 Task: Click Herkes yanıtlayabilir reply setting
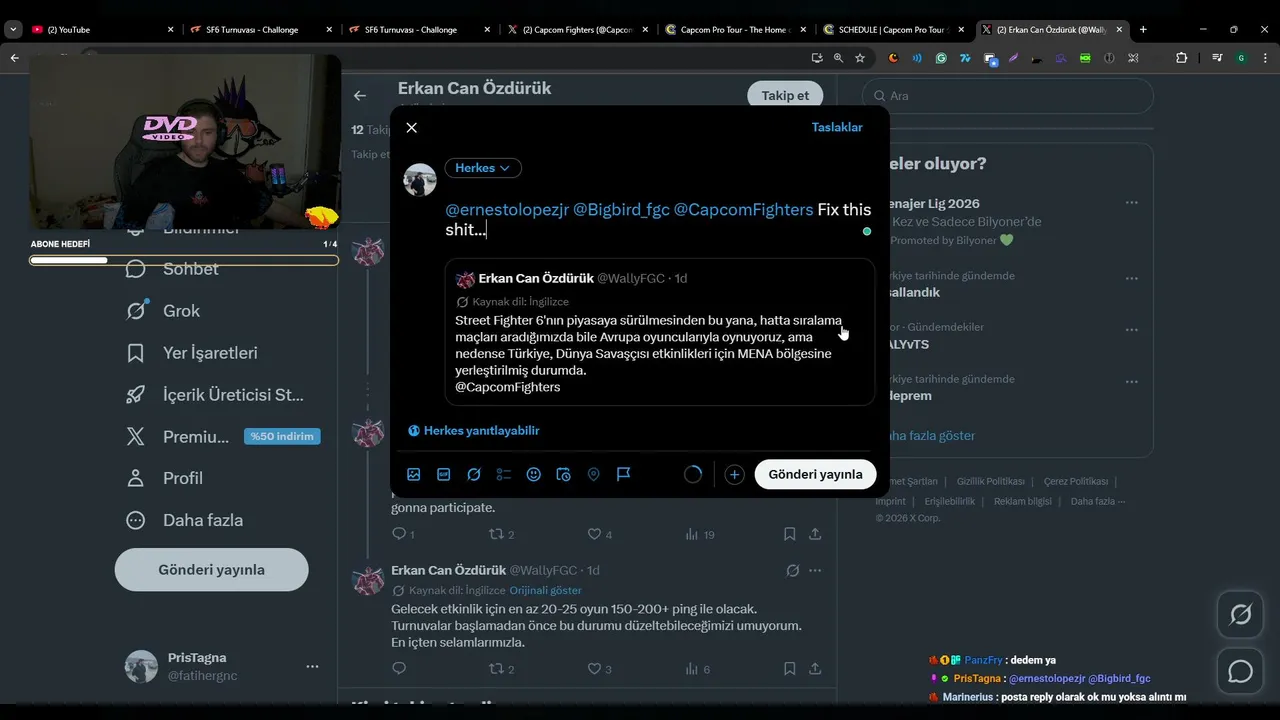point(474,430)
